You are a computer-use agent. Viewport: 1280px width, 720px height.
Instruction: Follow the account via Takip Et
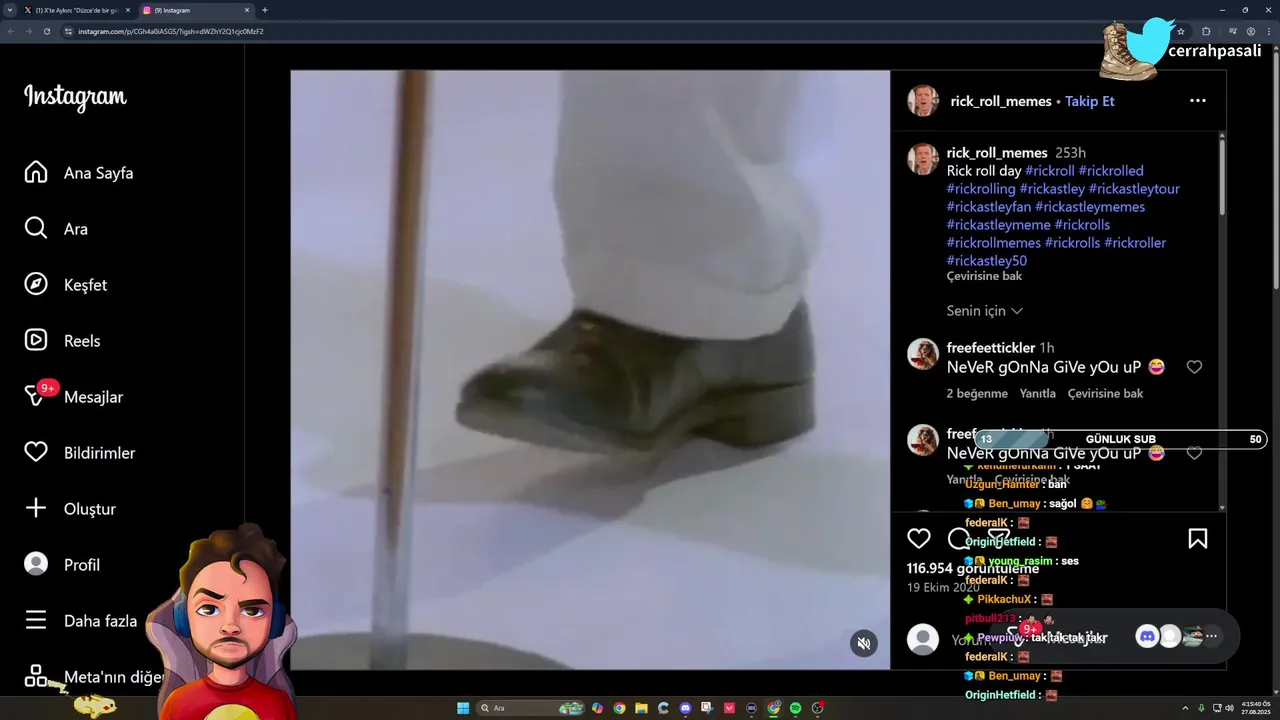pos(1090,101)
